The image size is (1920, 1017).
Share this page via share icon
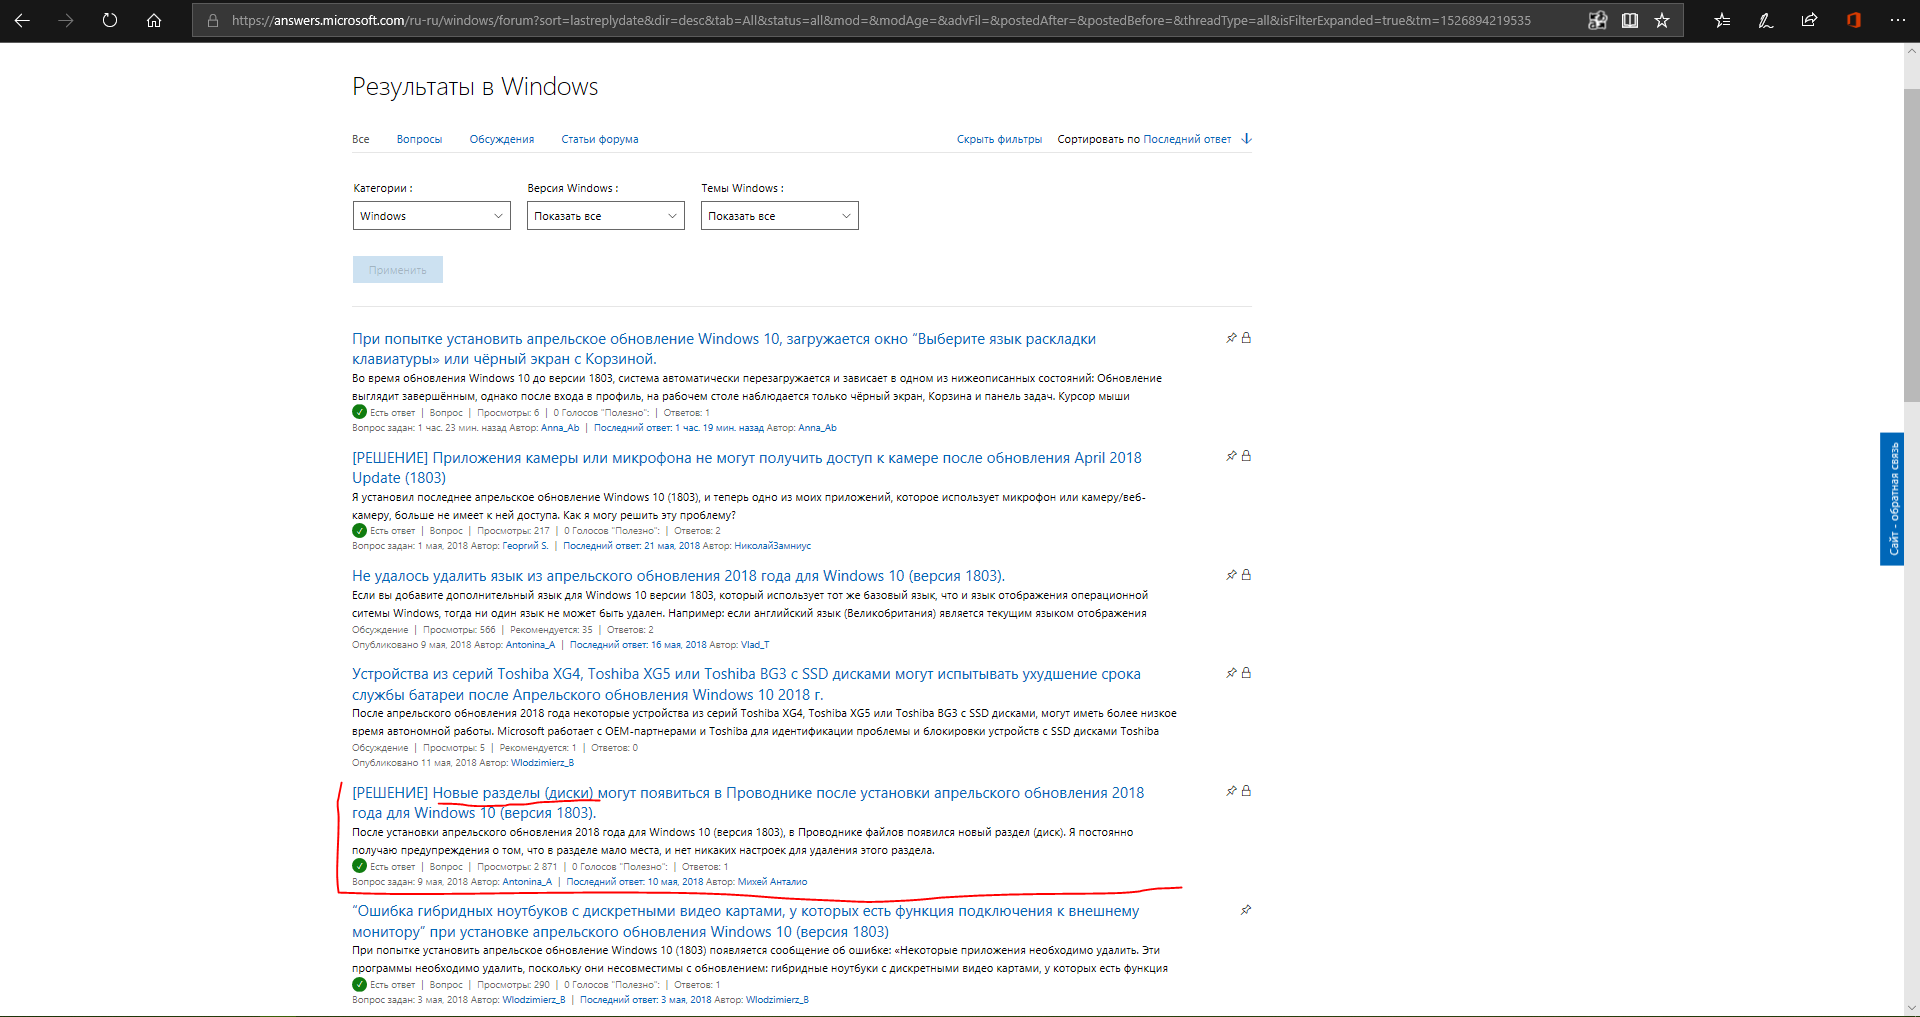1810,20
